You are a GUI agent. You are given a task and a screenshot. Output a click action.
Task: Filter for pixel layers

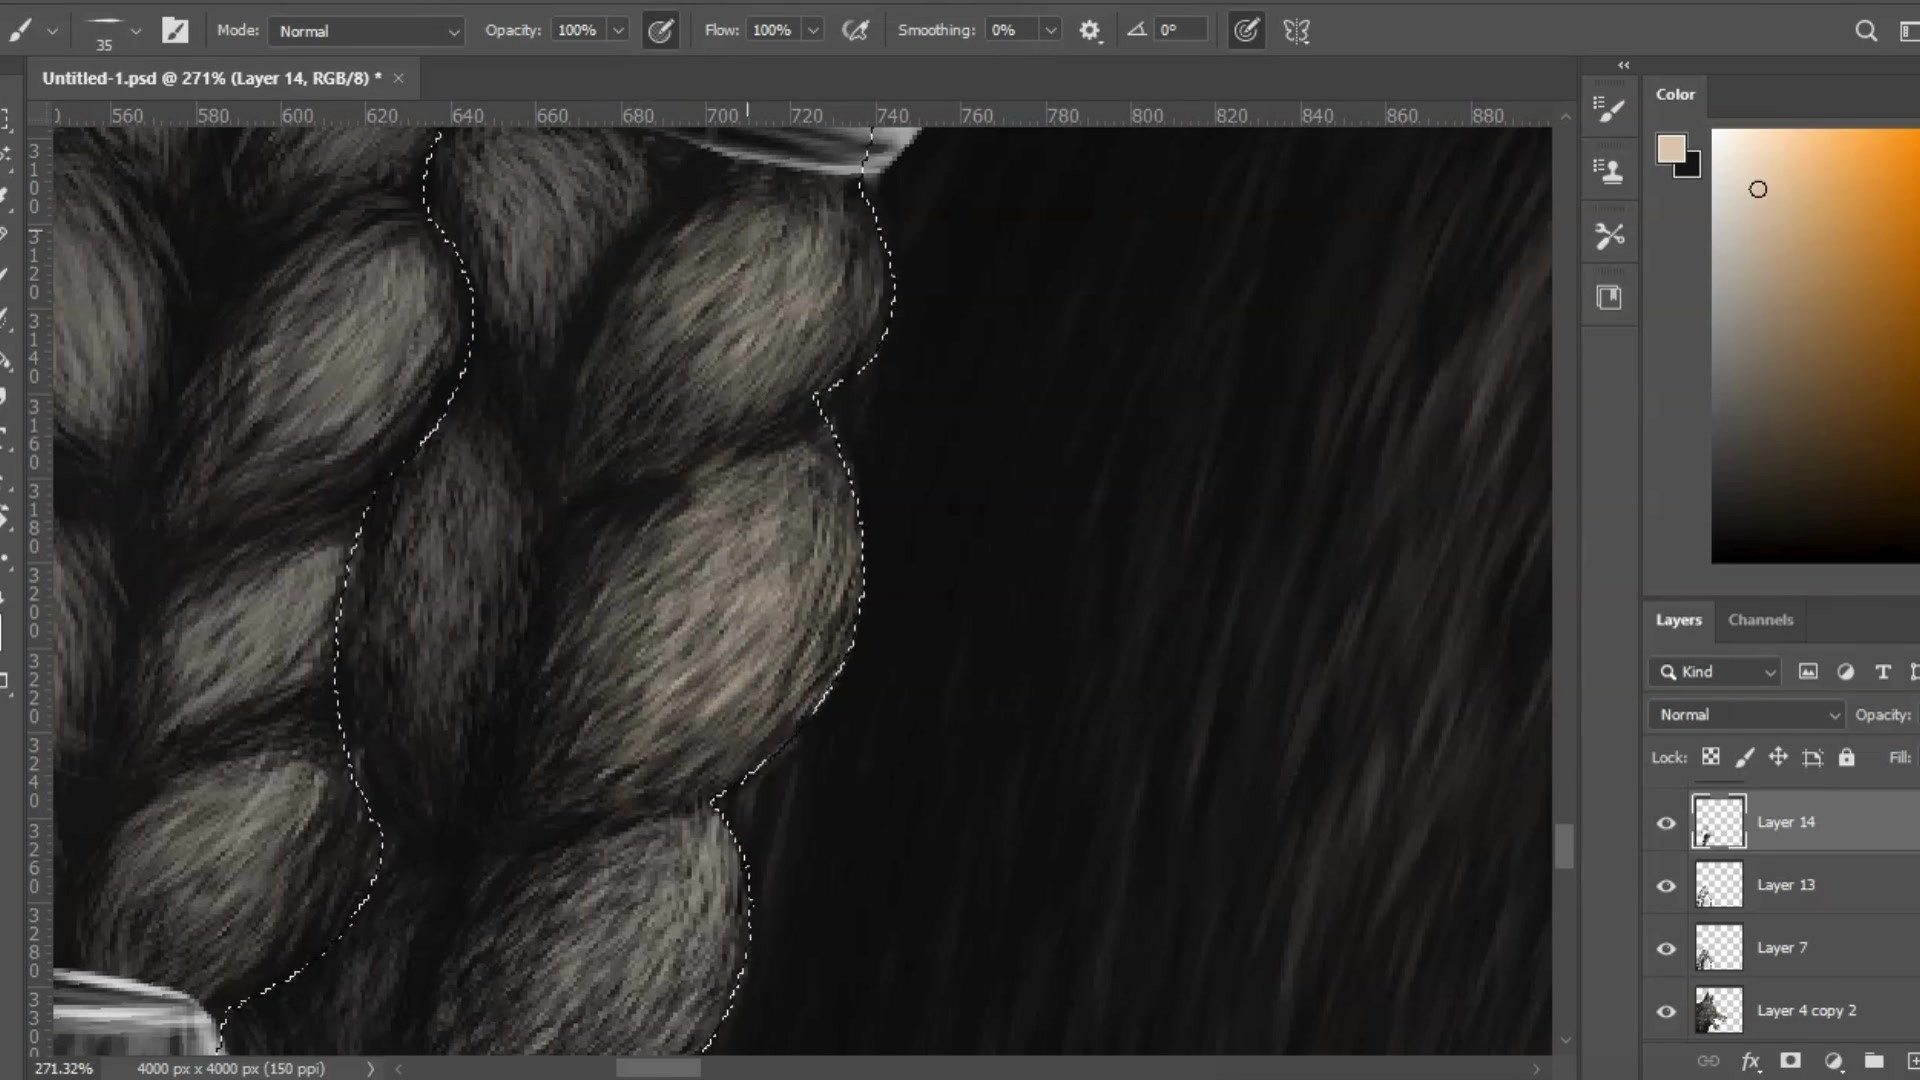1808,672
